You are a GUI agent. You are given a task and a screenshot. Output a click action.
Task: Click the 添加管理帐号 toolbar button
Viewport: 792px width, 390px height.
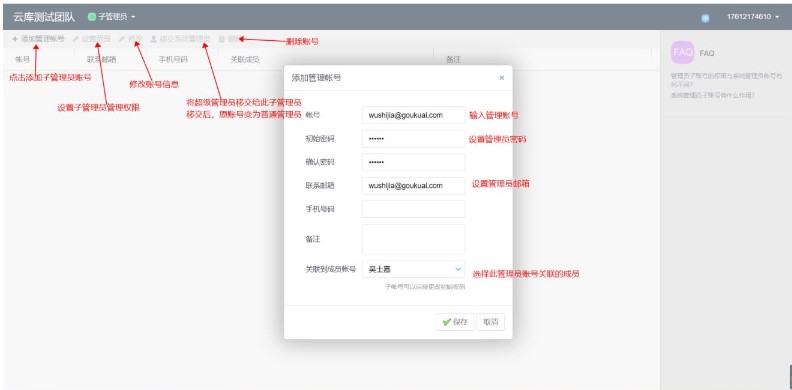click(38, 39)
